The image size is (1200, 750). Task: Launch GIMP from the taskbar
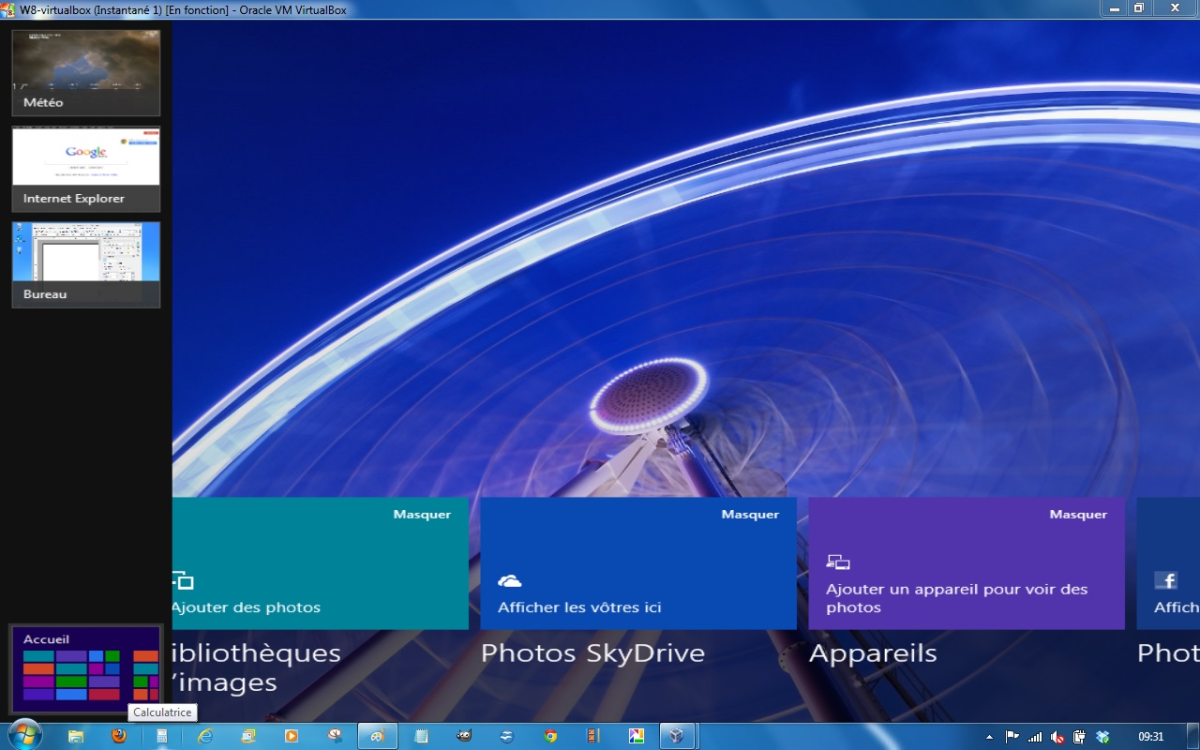point(464,736)
